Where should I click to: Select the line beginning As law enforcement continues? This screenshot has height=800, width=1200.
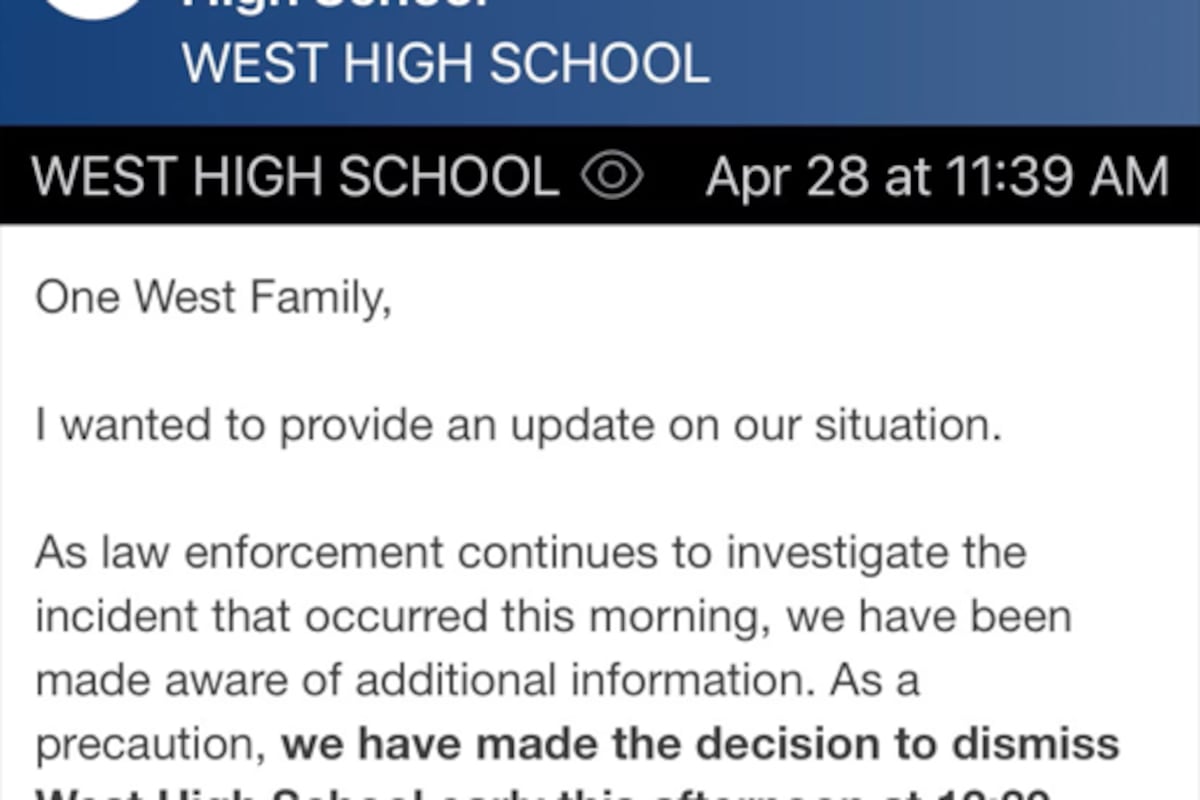[x=531, y=553]
